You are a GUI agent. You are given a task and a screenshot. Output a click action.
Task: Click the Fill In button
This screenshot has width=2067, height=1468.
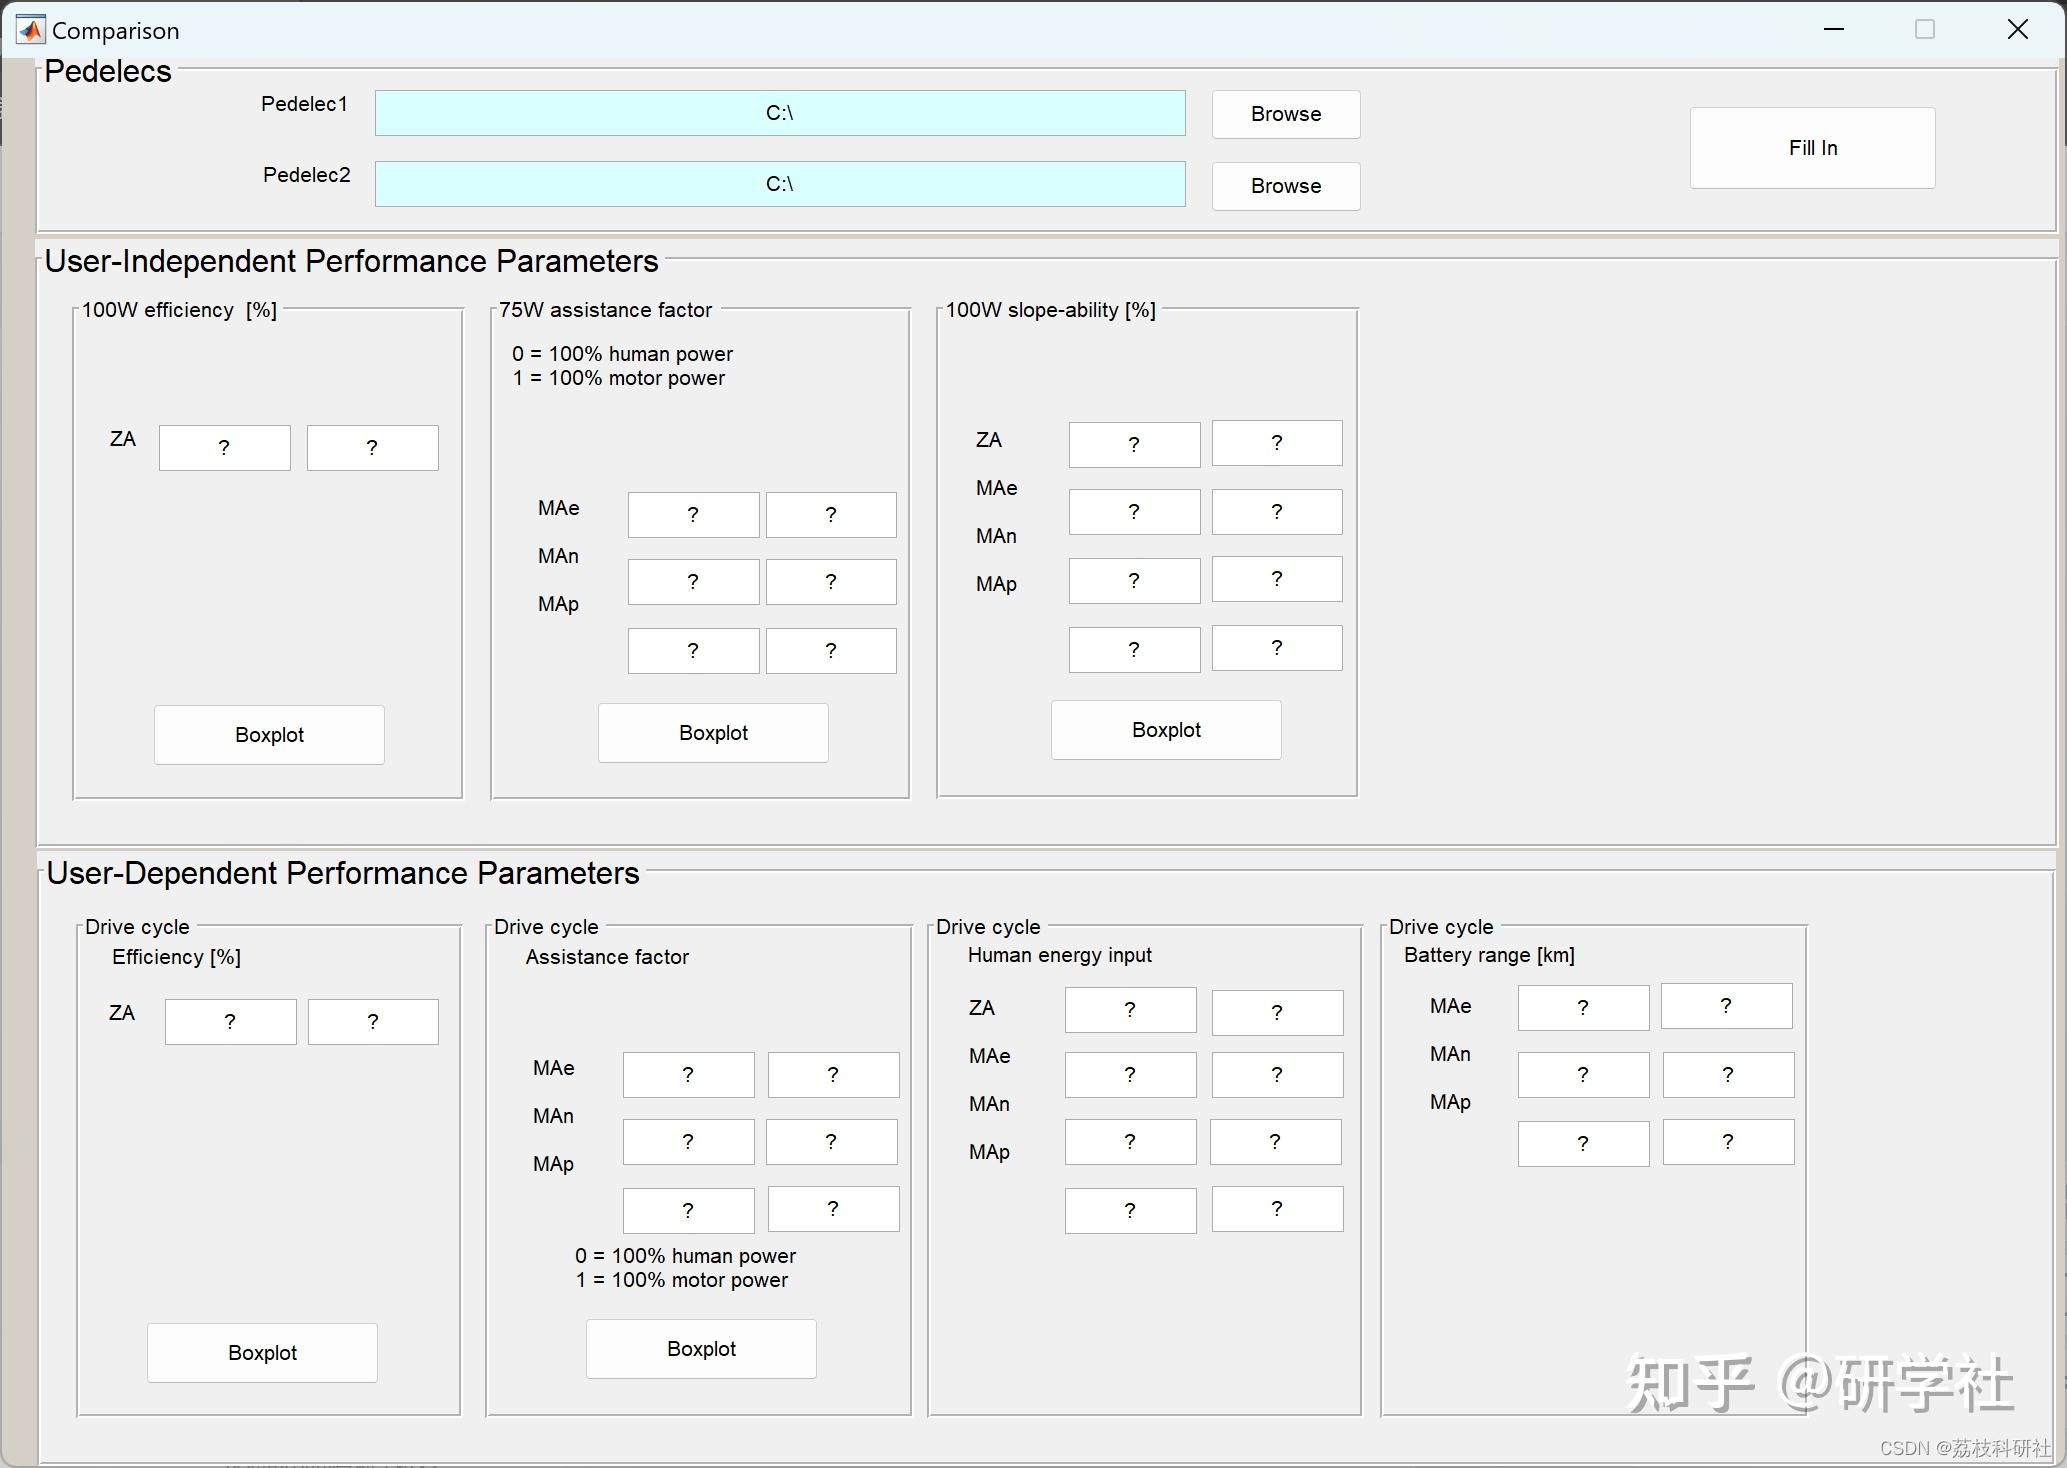(x=1811, y=147)
